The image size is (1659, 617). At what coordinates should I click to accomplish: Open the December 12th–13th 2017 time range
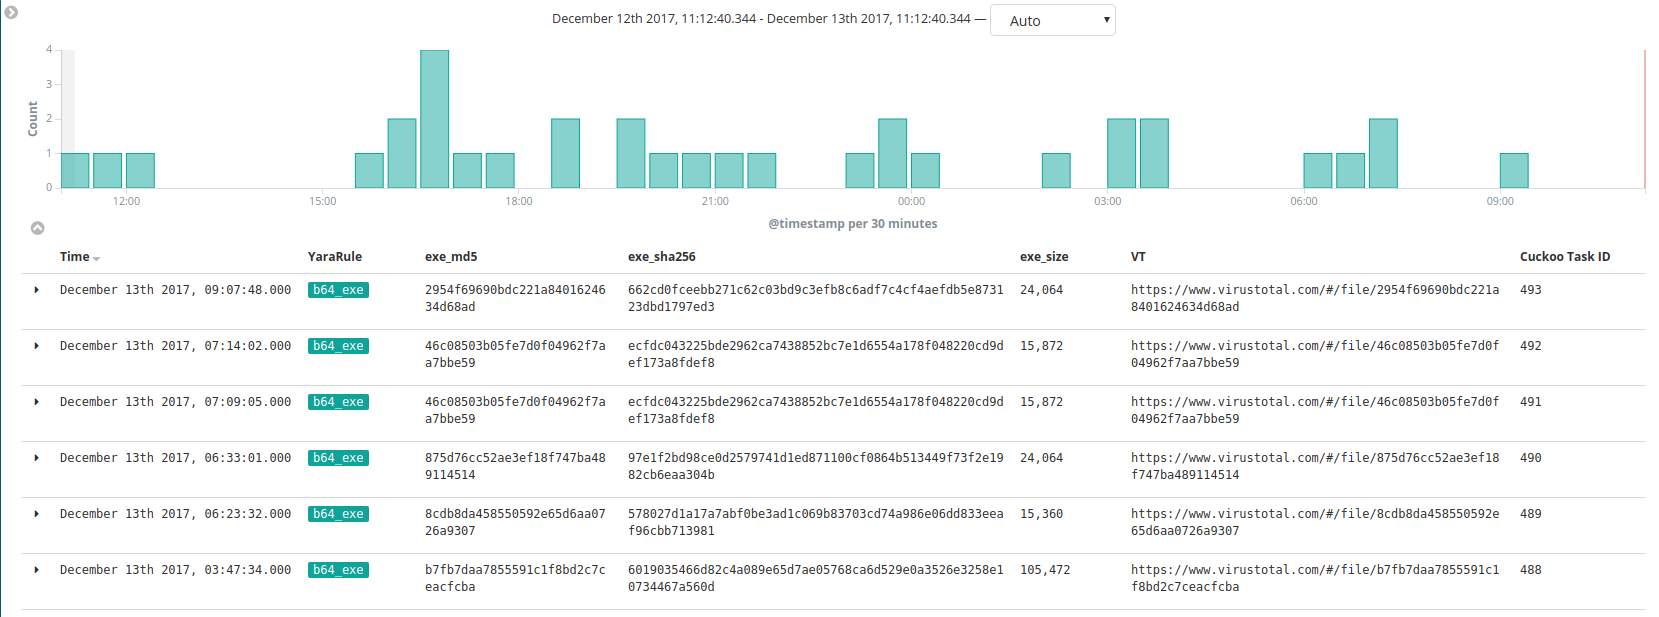coord(761,19)
